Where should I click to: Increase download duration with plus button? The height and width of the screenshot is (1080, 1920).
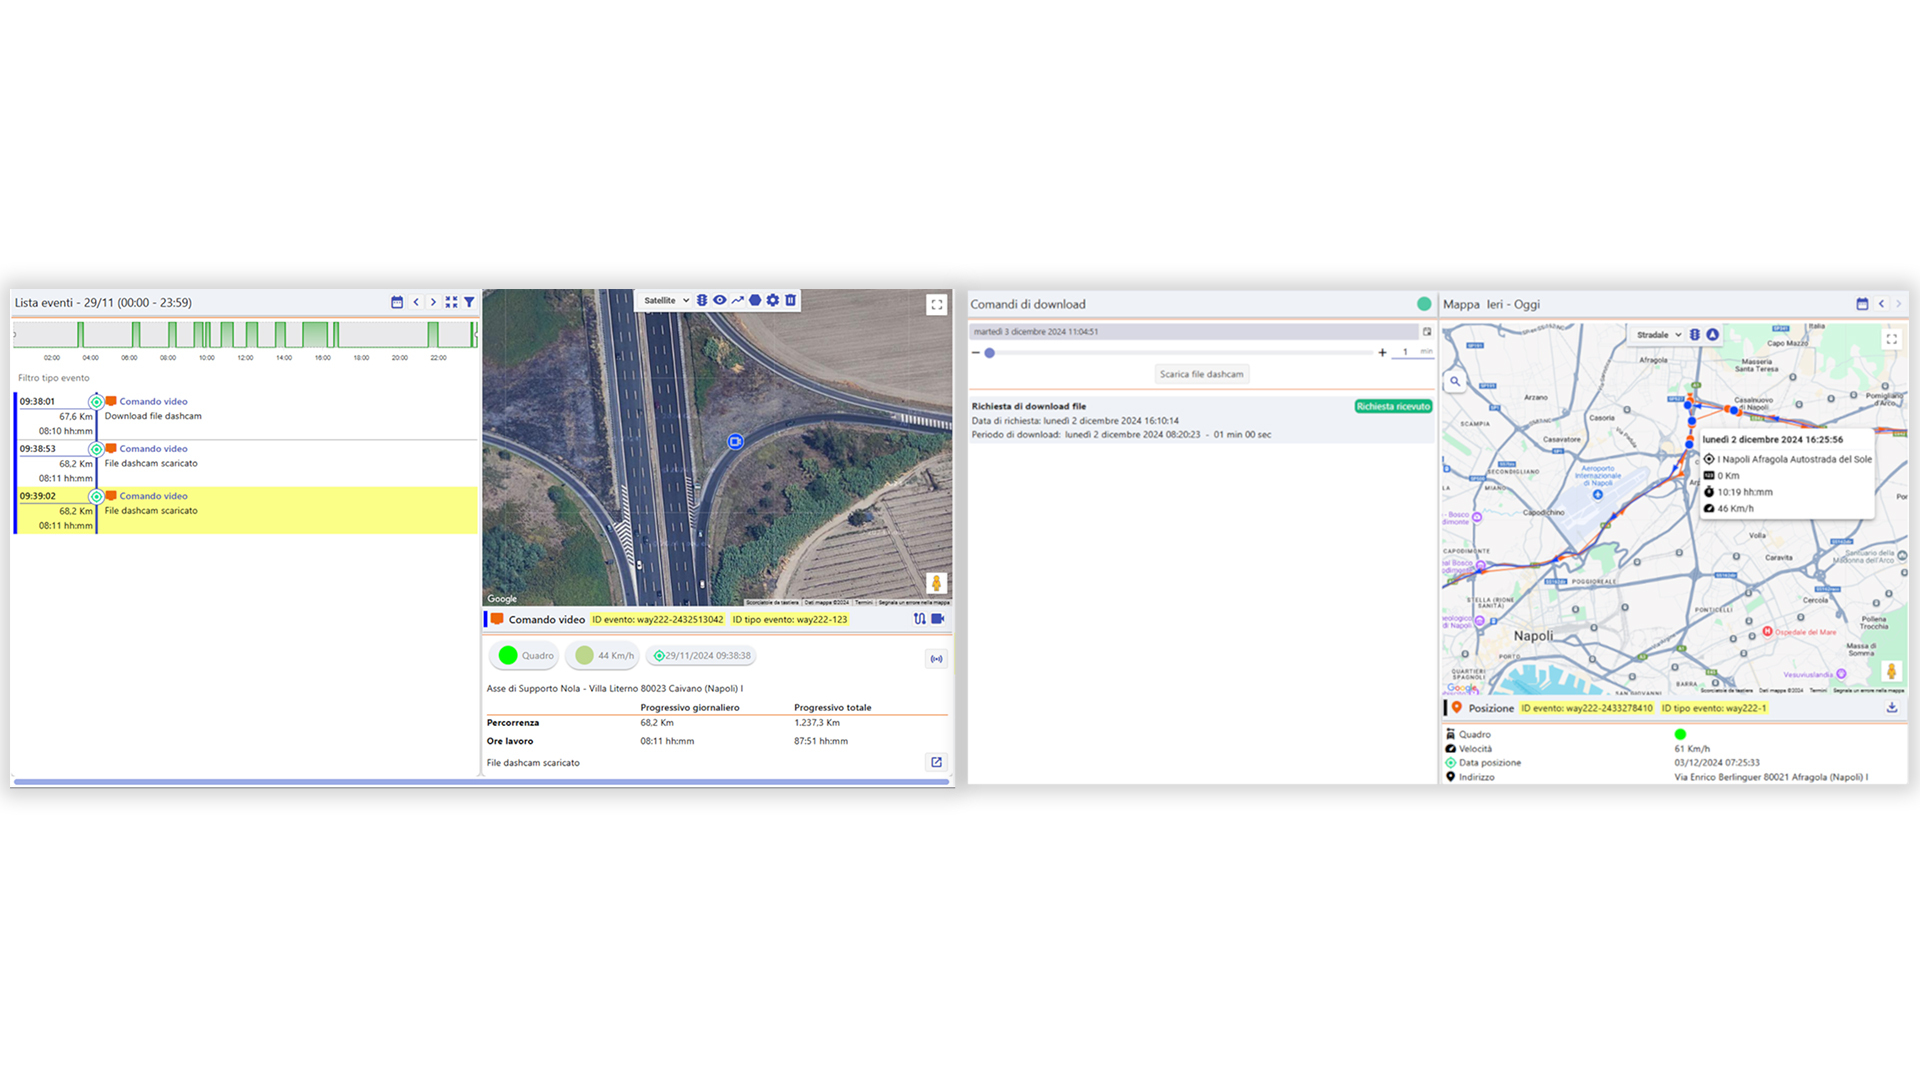point(1382,353)
